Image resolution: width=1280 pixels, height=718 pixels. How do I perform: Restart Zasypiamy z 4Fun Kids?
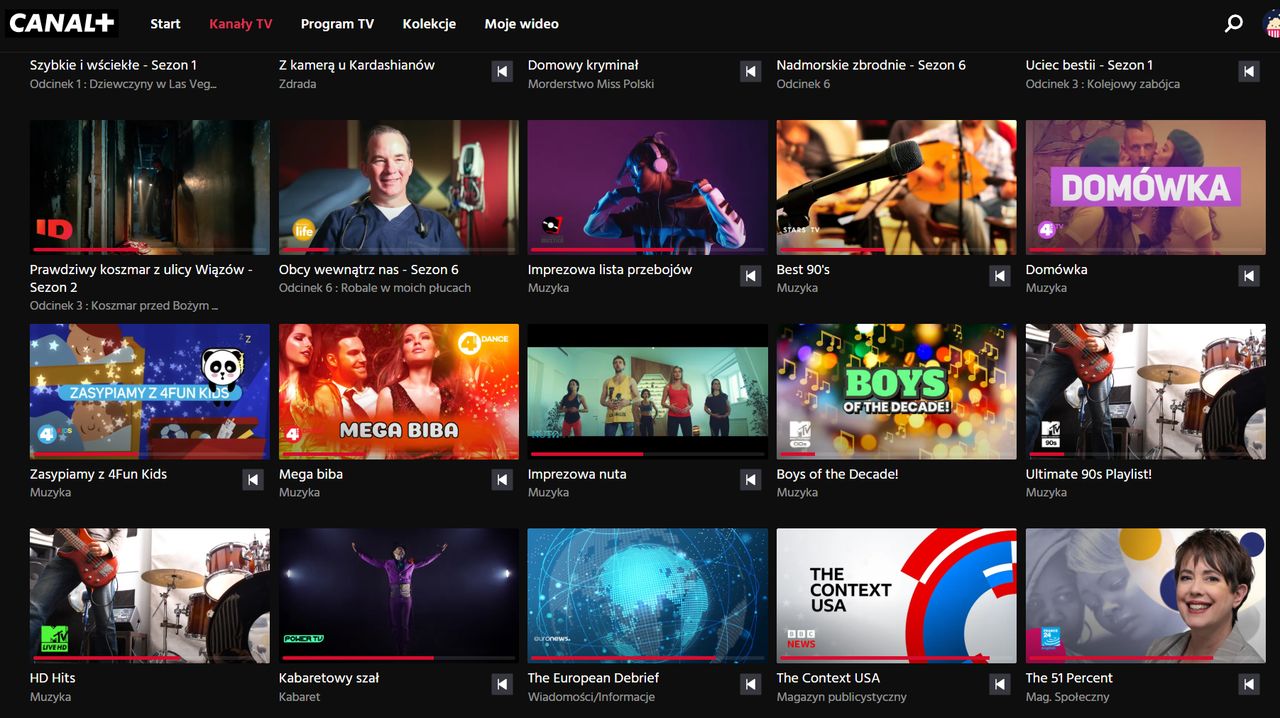pyautogui.click(x=253, y=481)
